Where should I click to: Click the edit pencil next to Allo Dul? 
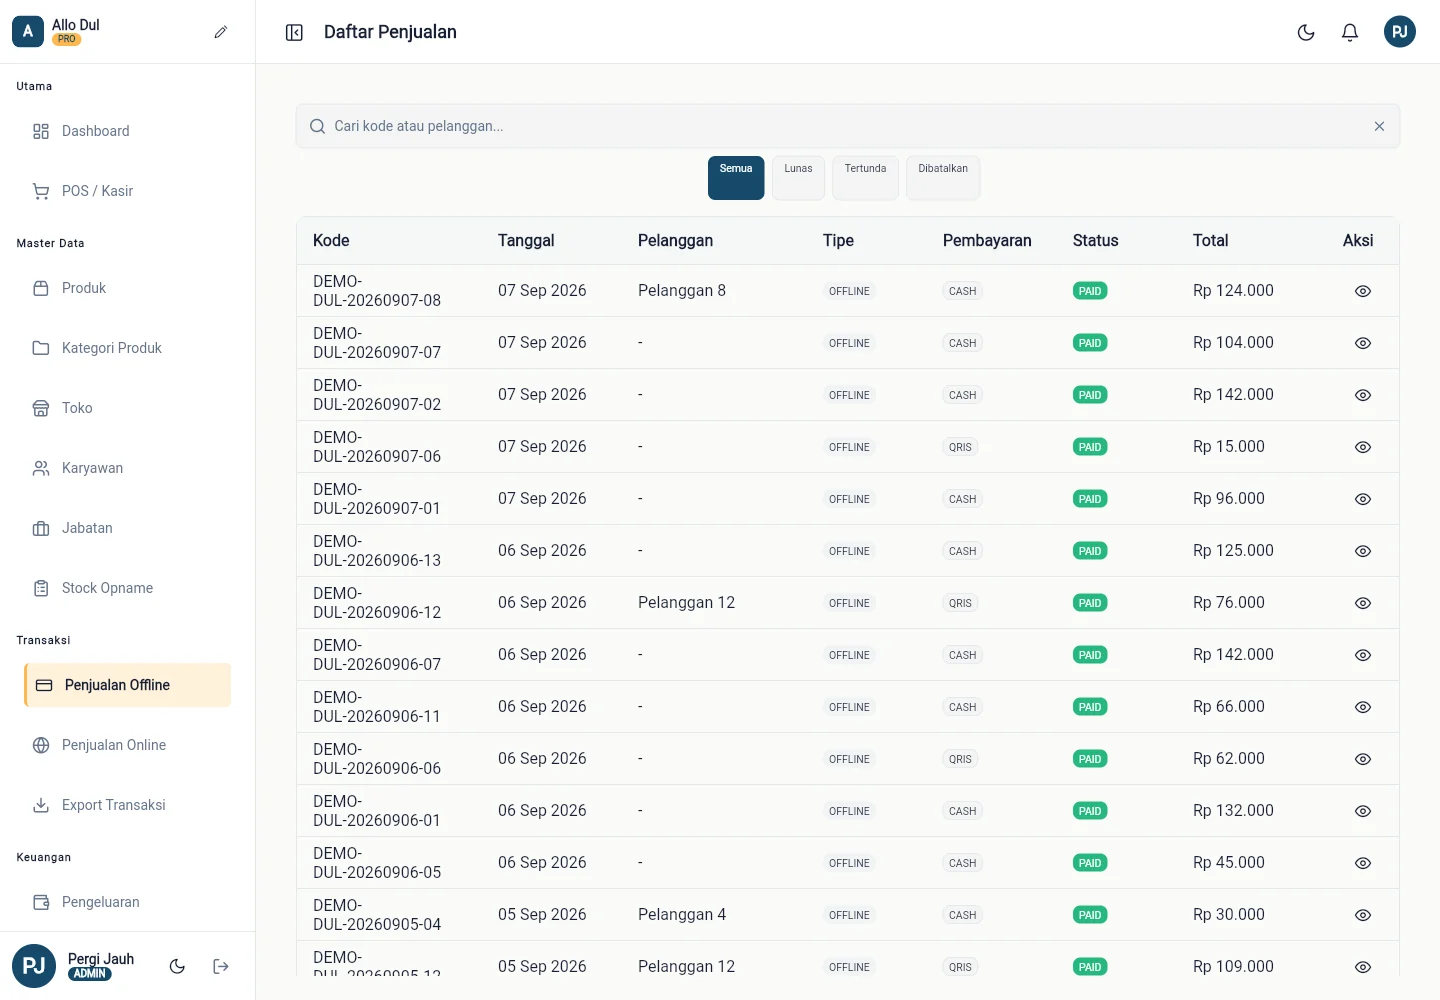pyautogui.click(x=221, y=32)
